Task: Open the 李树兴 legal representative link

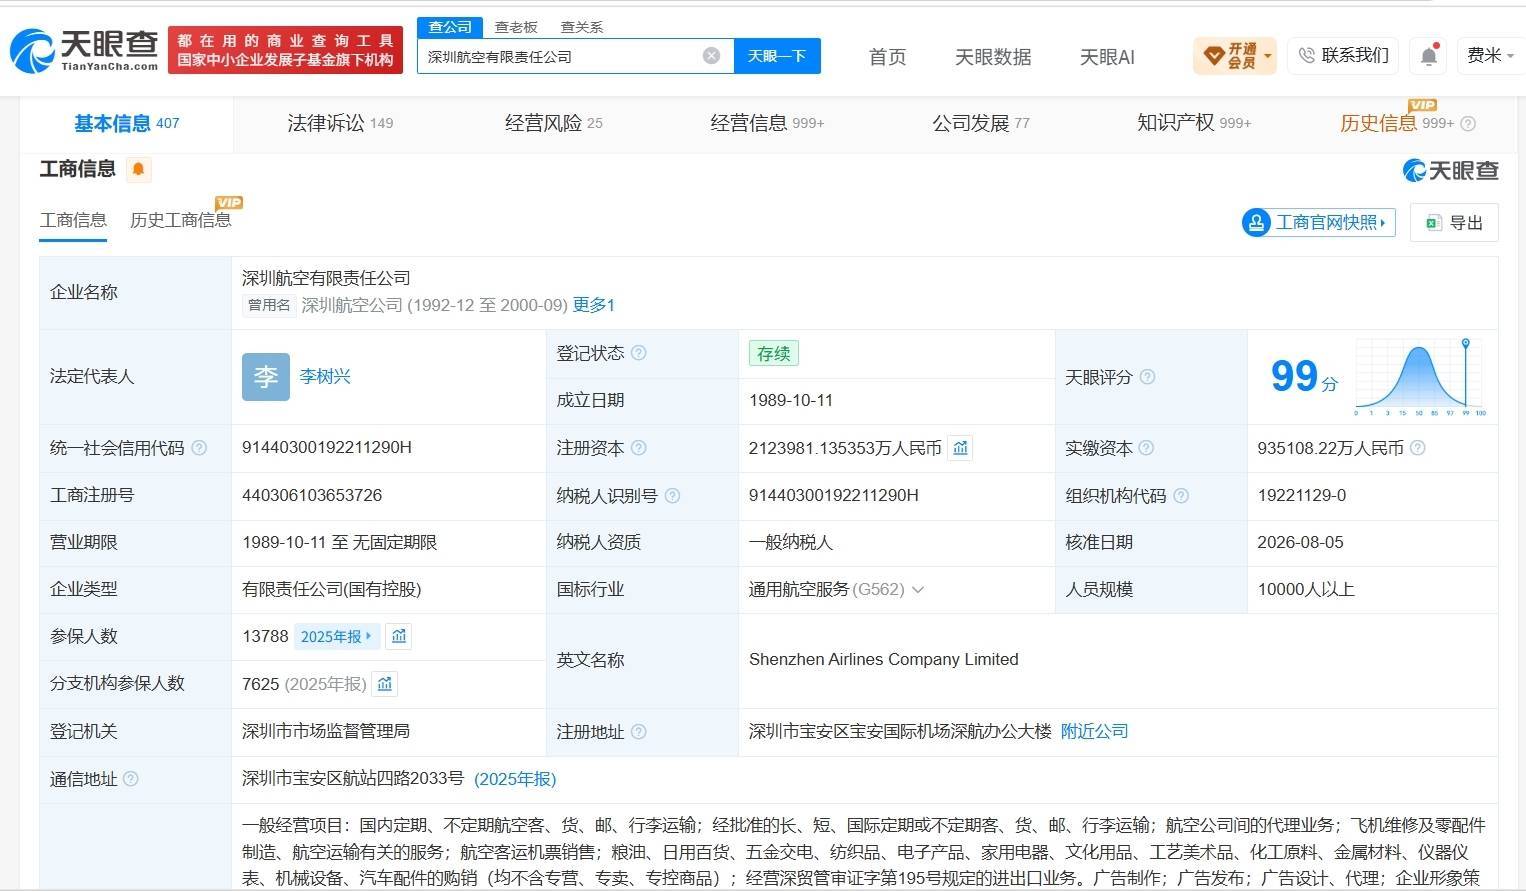Action: (325, 377)
